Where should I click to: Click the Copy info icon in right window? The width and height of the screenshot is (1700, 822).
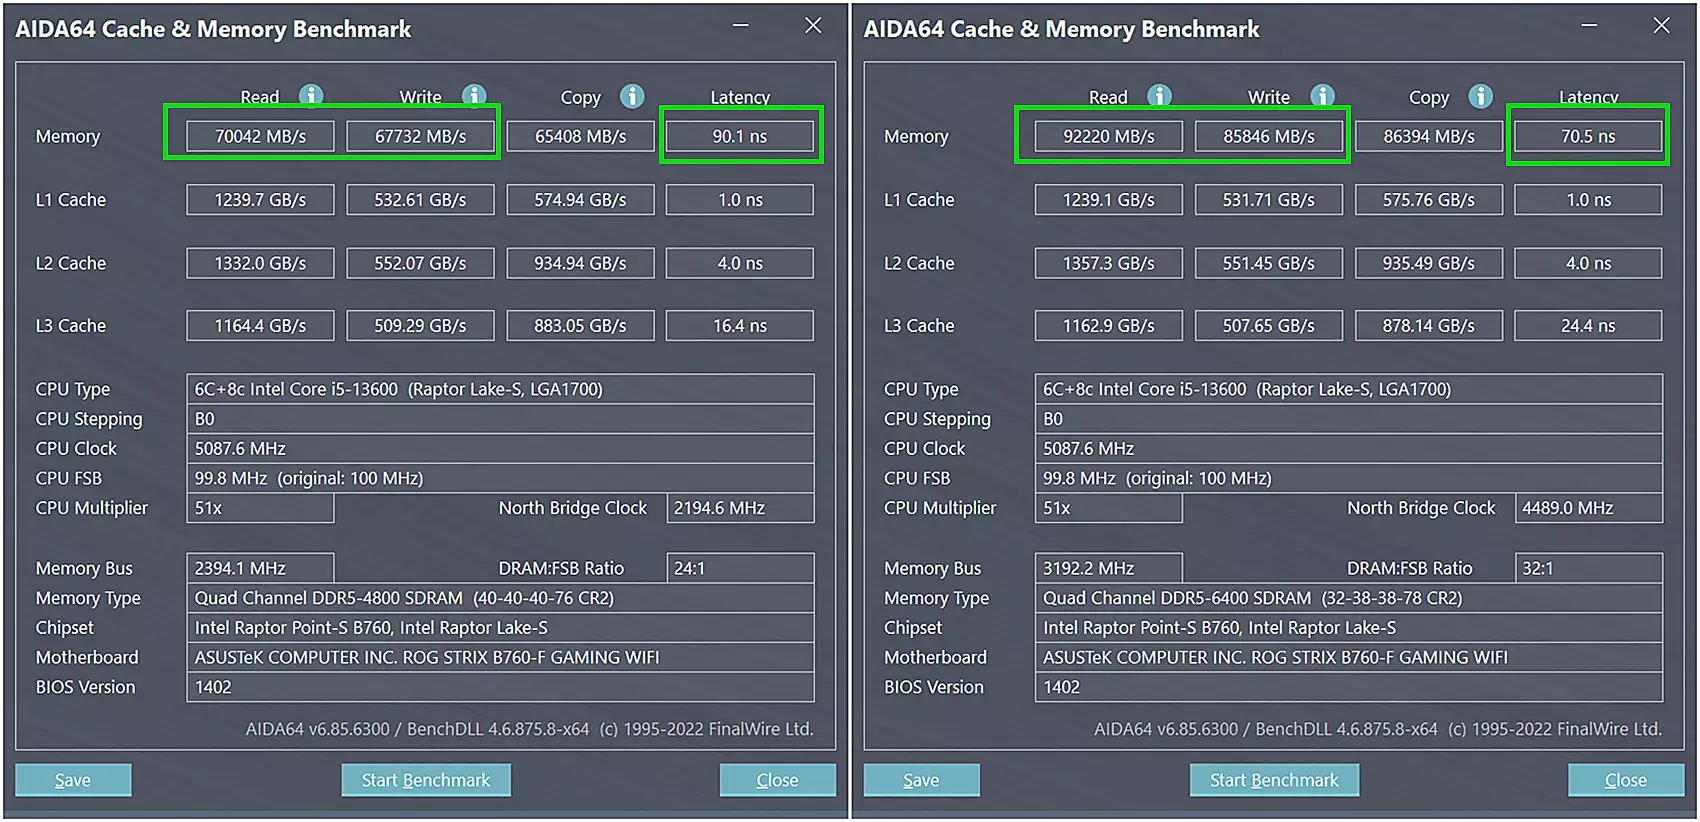click(x=1480, y=95)
